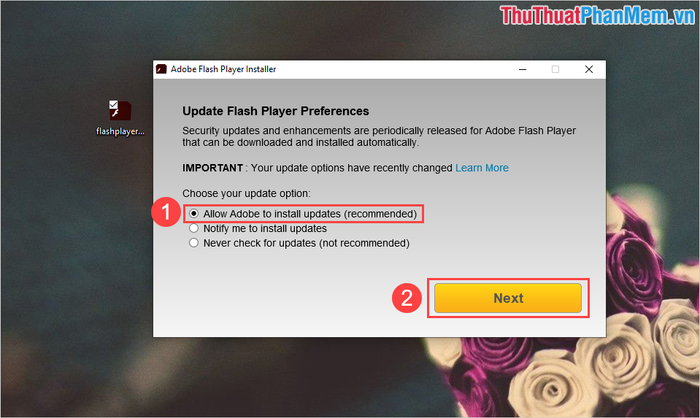Viewport: 700px width, 418px height.
Task: Click the yellow Next button
Action: [x=508, y=298]
